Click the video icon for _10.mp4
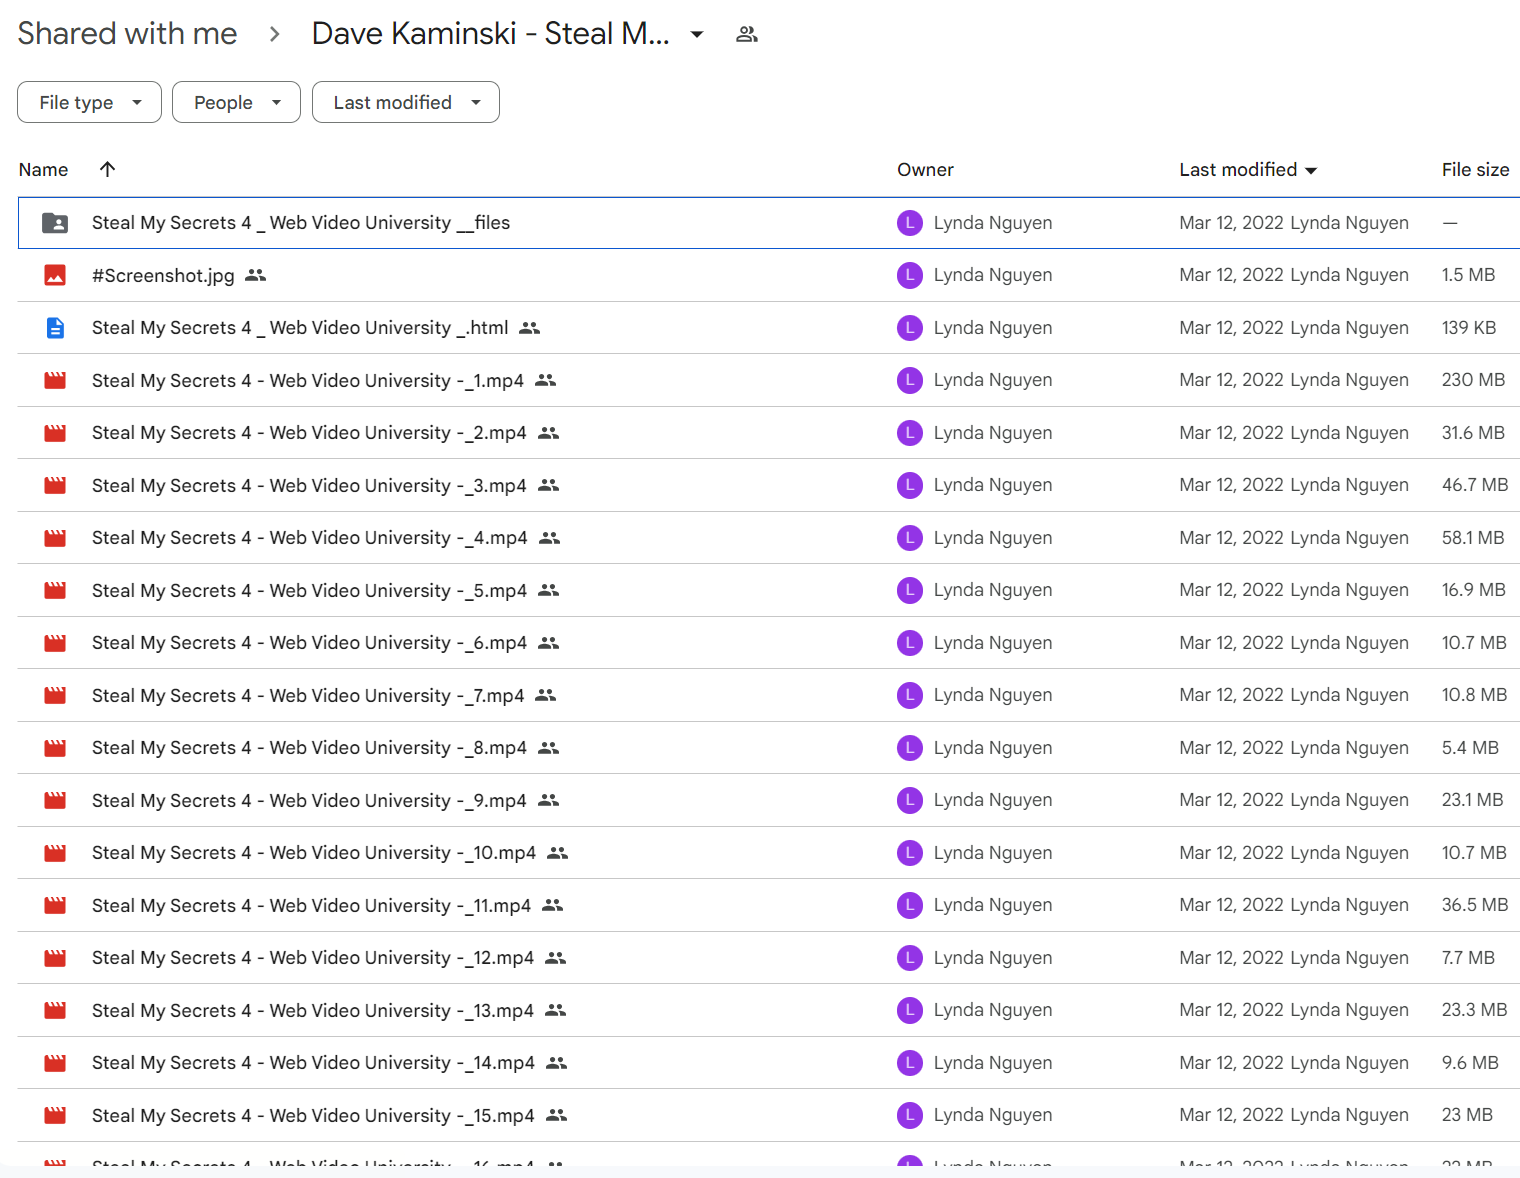 [x=55, y=853]
